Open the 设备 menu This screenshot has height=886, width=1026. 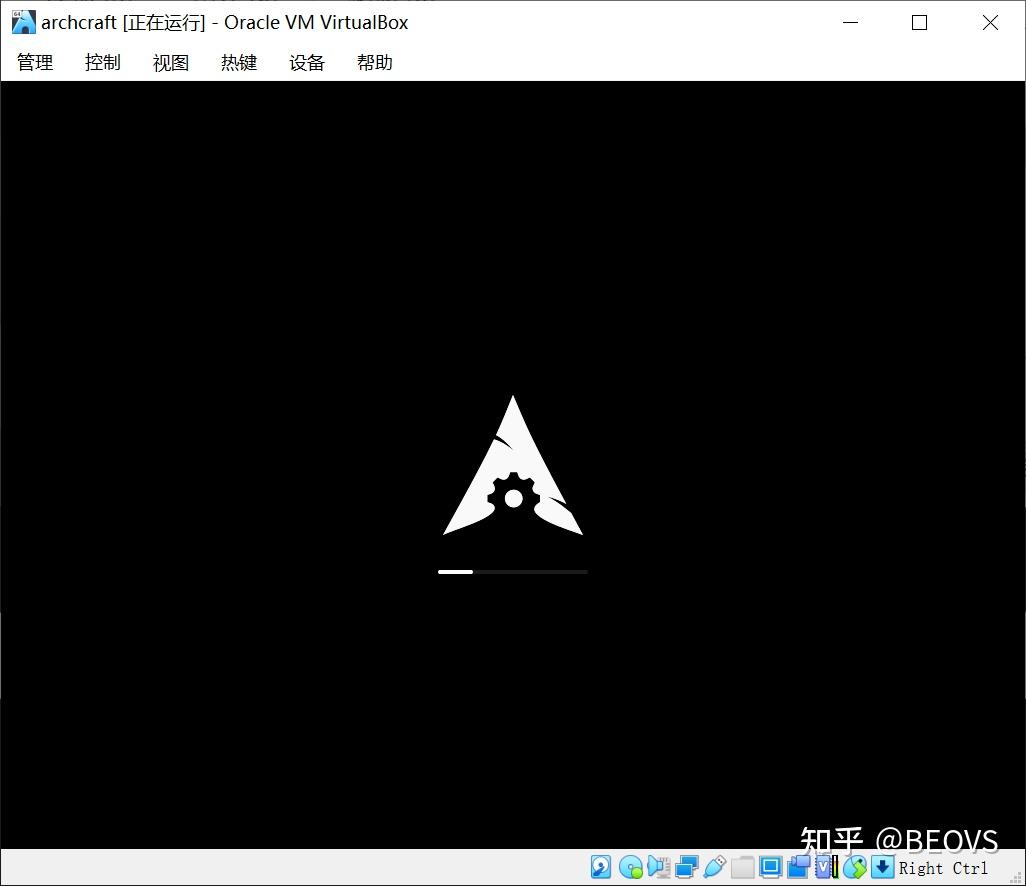point(306,62)
